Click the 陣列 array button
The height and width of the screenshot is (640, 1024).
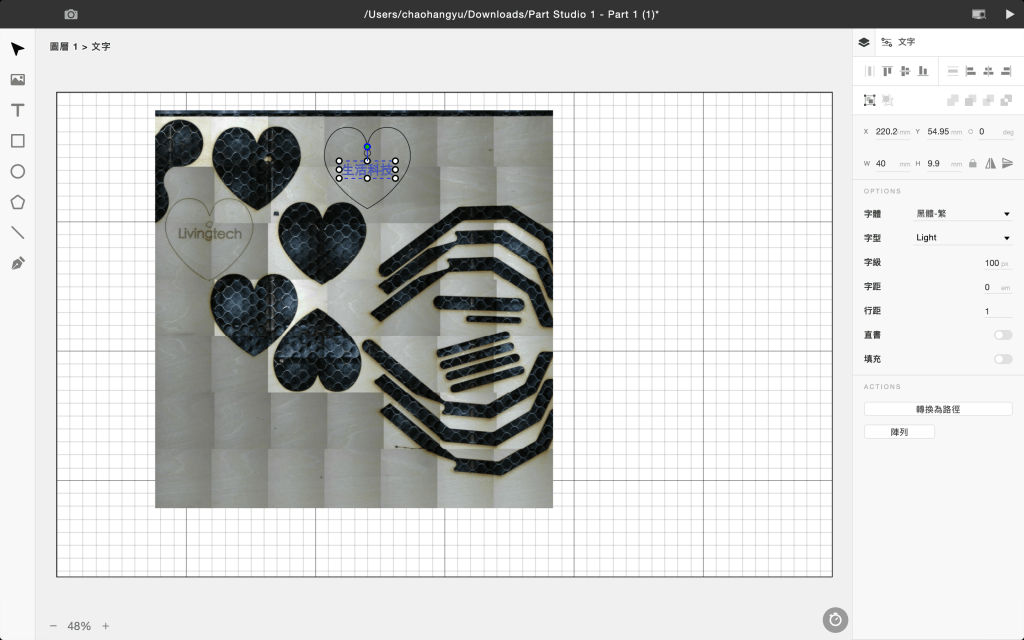pyautogui.click(x=899, y=432)
